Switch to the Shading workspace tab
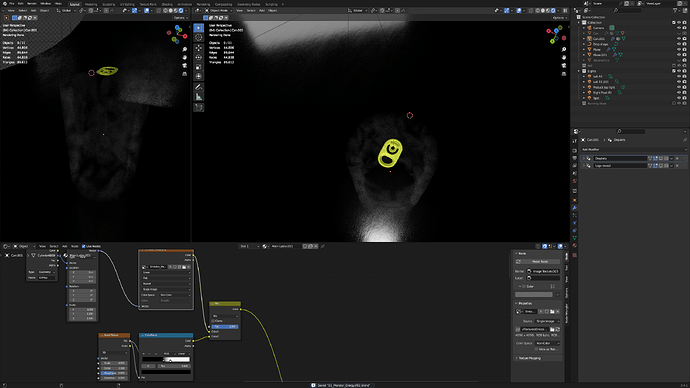Viewport: 690px width, 388px height. coord(167,4)
